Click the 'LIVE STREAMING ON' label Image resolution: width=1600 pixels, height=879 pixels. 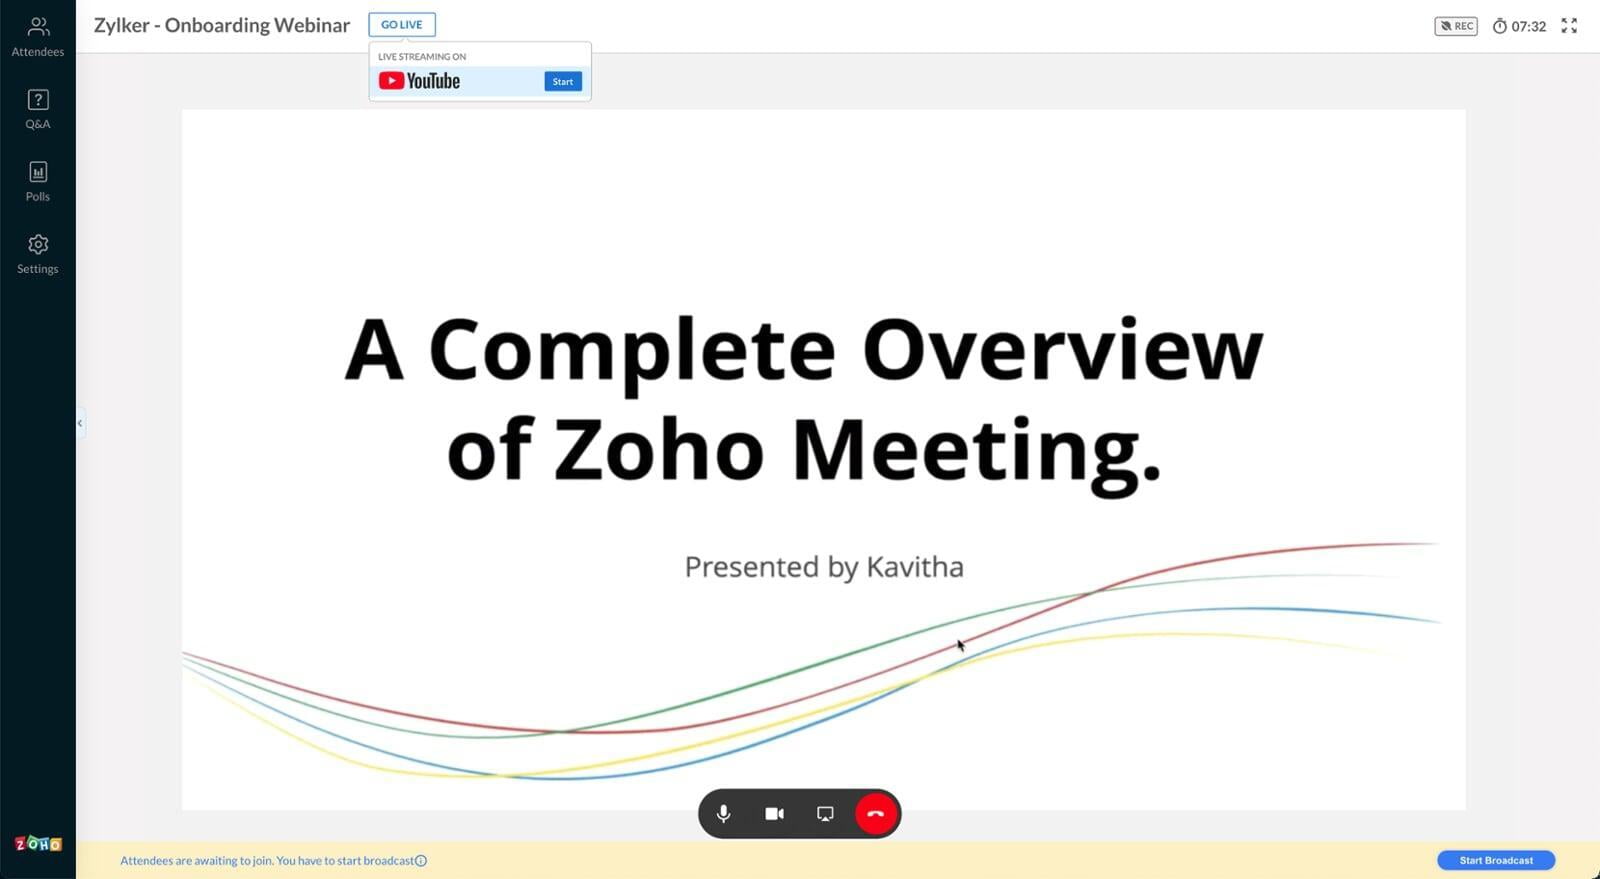coord(422,57)
